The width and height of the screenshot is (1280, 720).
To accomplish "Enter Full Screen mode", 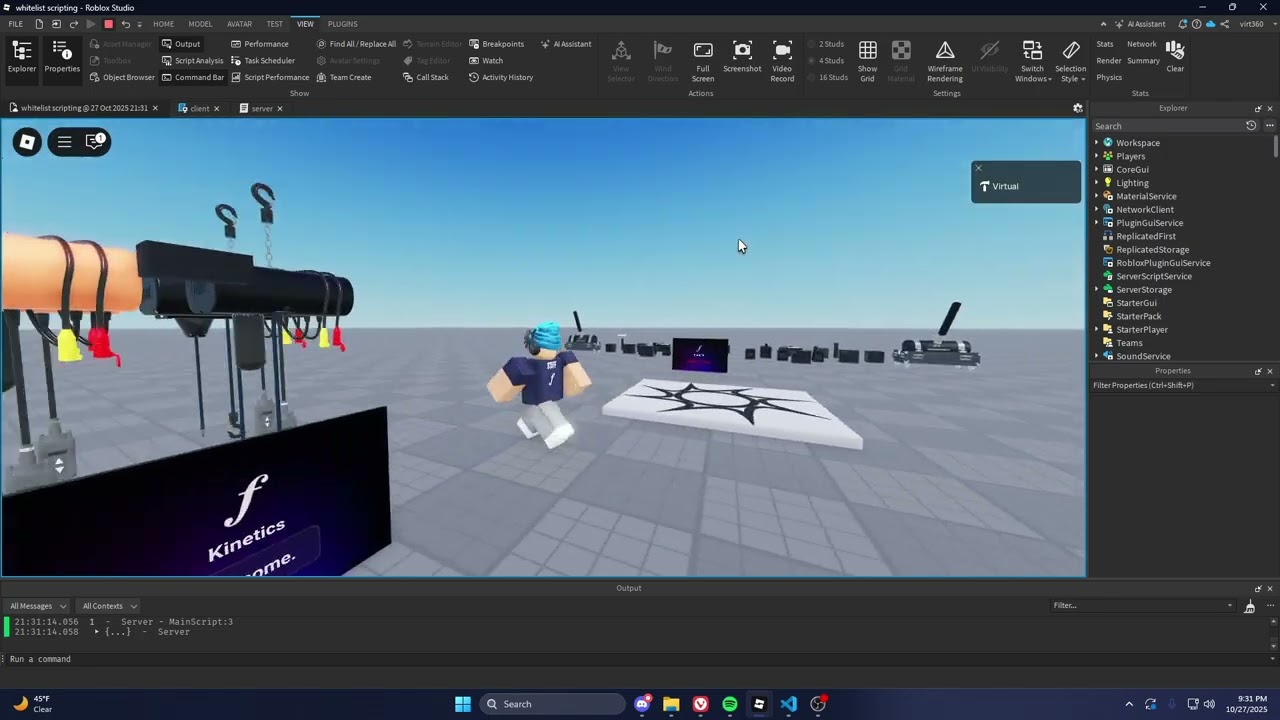I will (x=703, y=62).
